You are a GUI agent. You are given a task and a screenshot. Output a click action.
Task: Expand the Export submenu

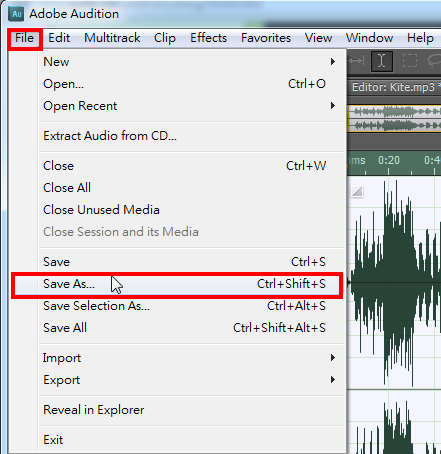tap(191, 380)
